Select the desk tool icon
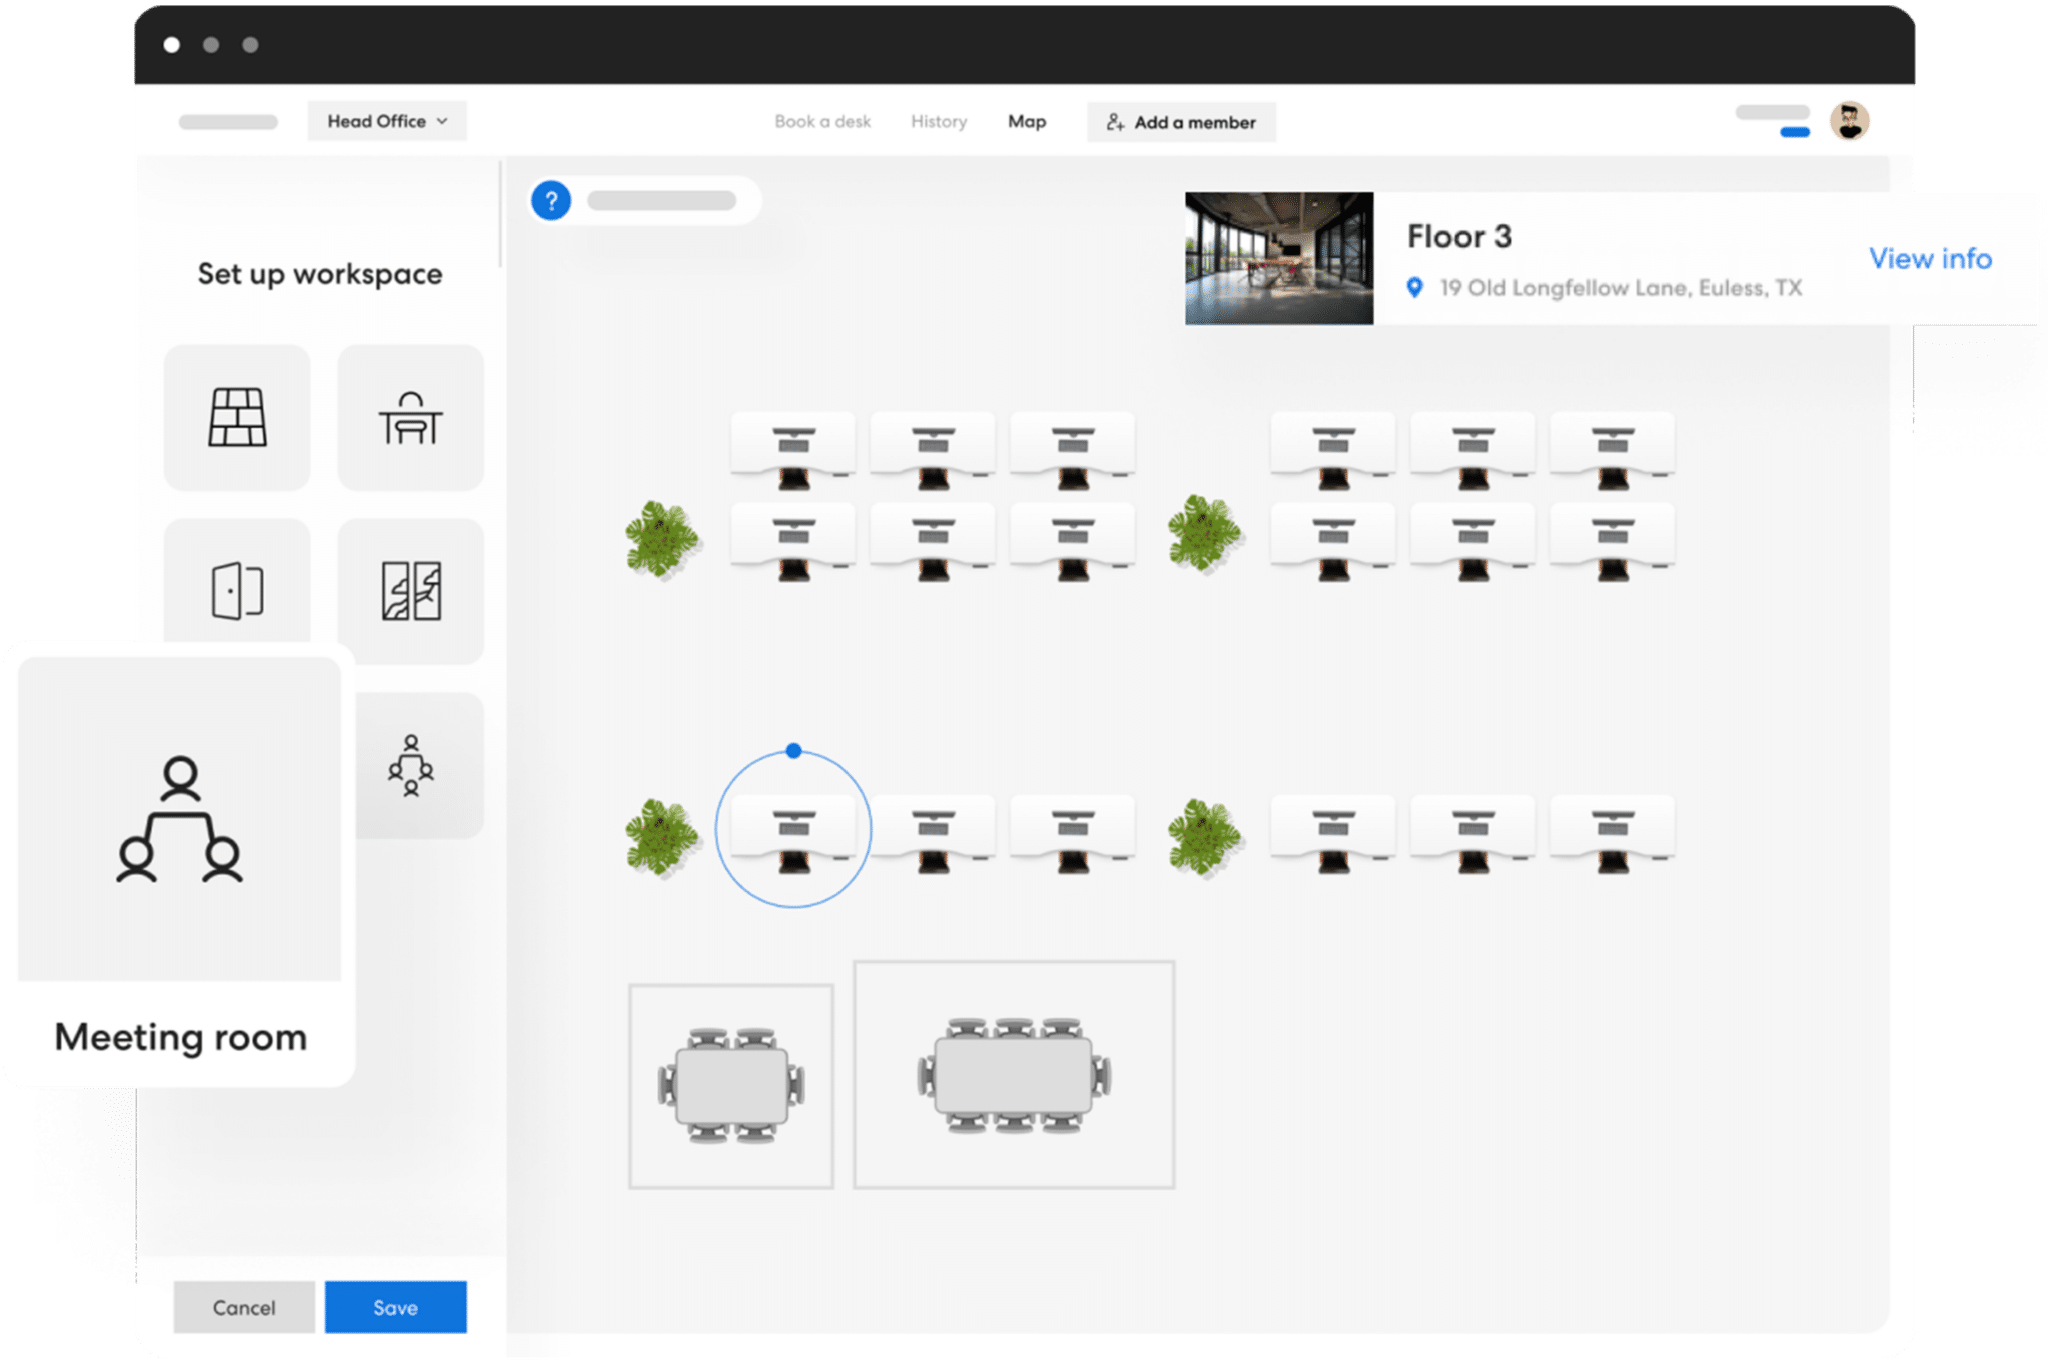 pos(410,417)
